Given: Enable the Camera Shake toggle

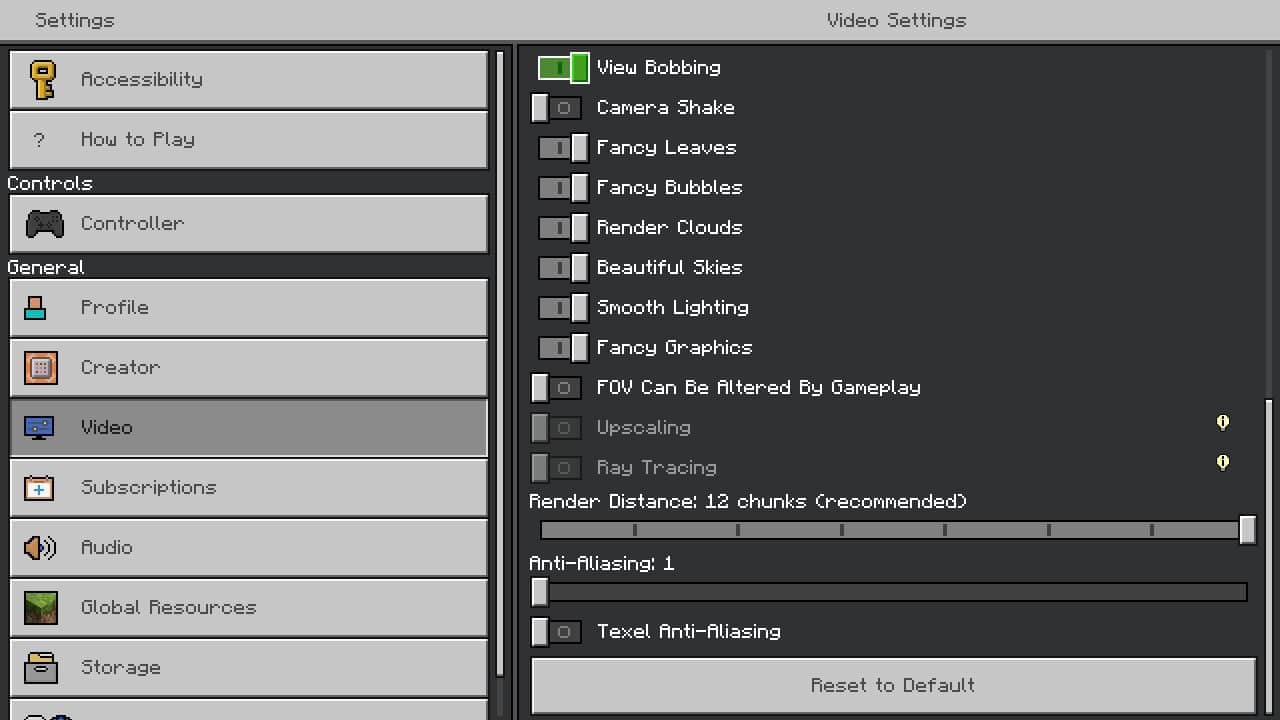Looking at the screenshot, I should point(556,108).
